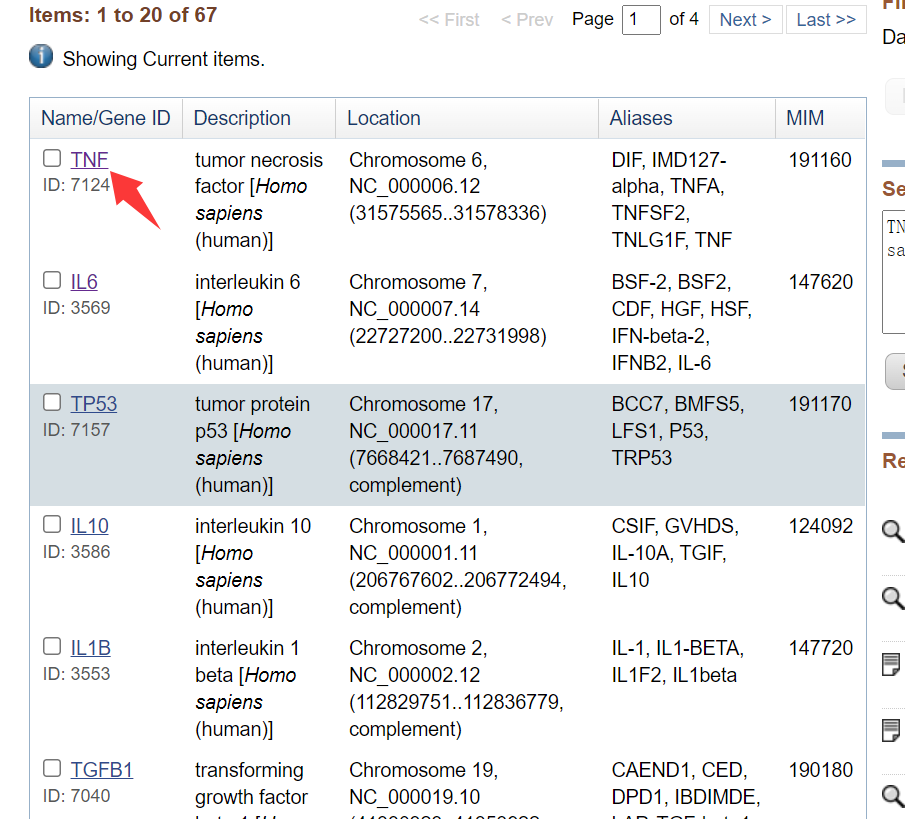Open the IL6 gene record
The image size is (905, 819).
84,282
